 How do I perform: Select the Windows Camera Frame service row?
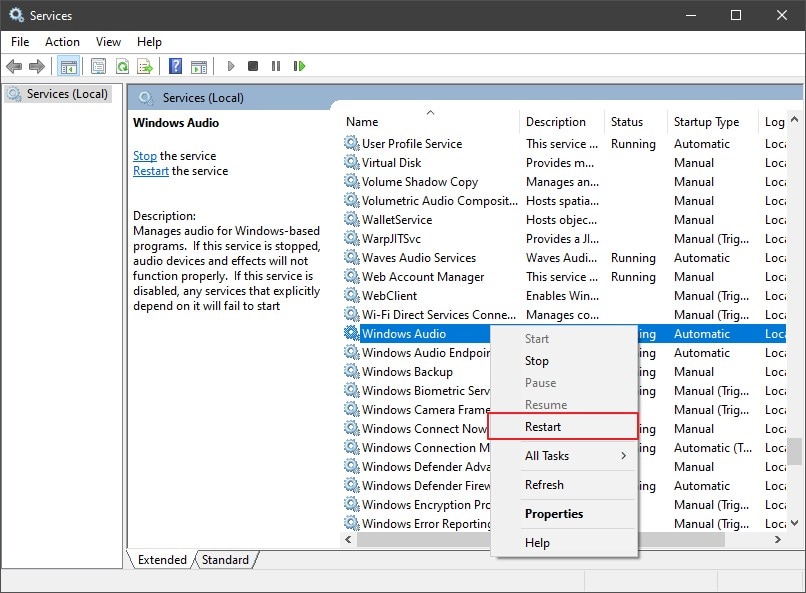(417, 410)
